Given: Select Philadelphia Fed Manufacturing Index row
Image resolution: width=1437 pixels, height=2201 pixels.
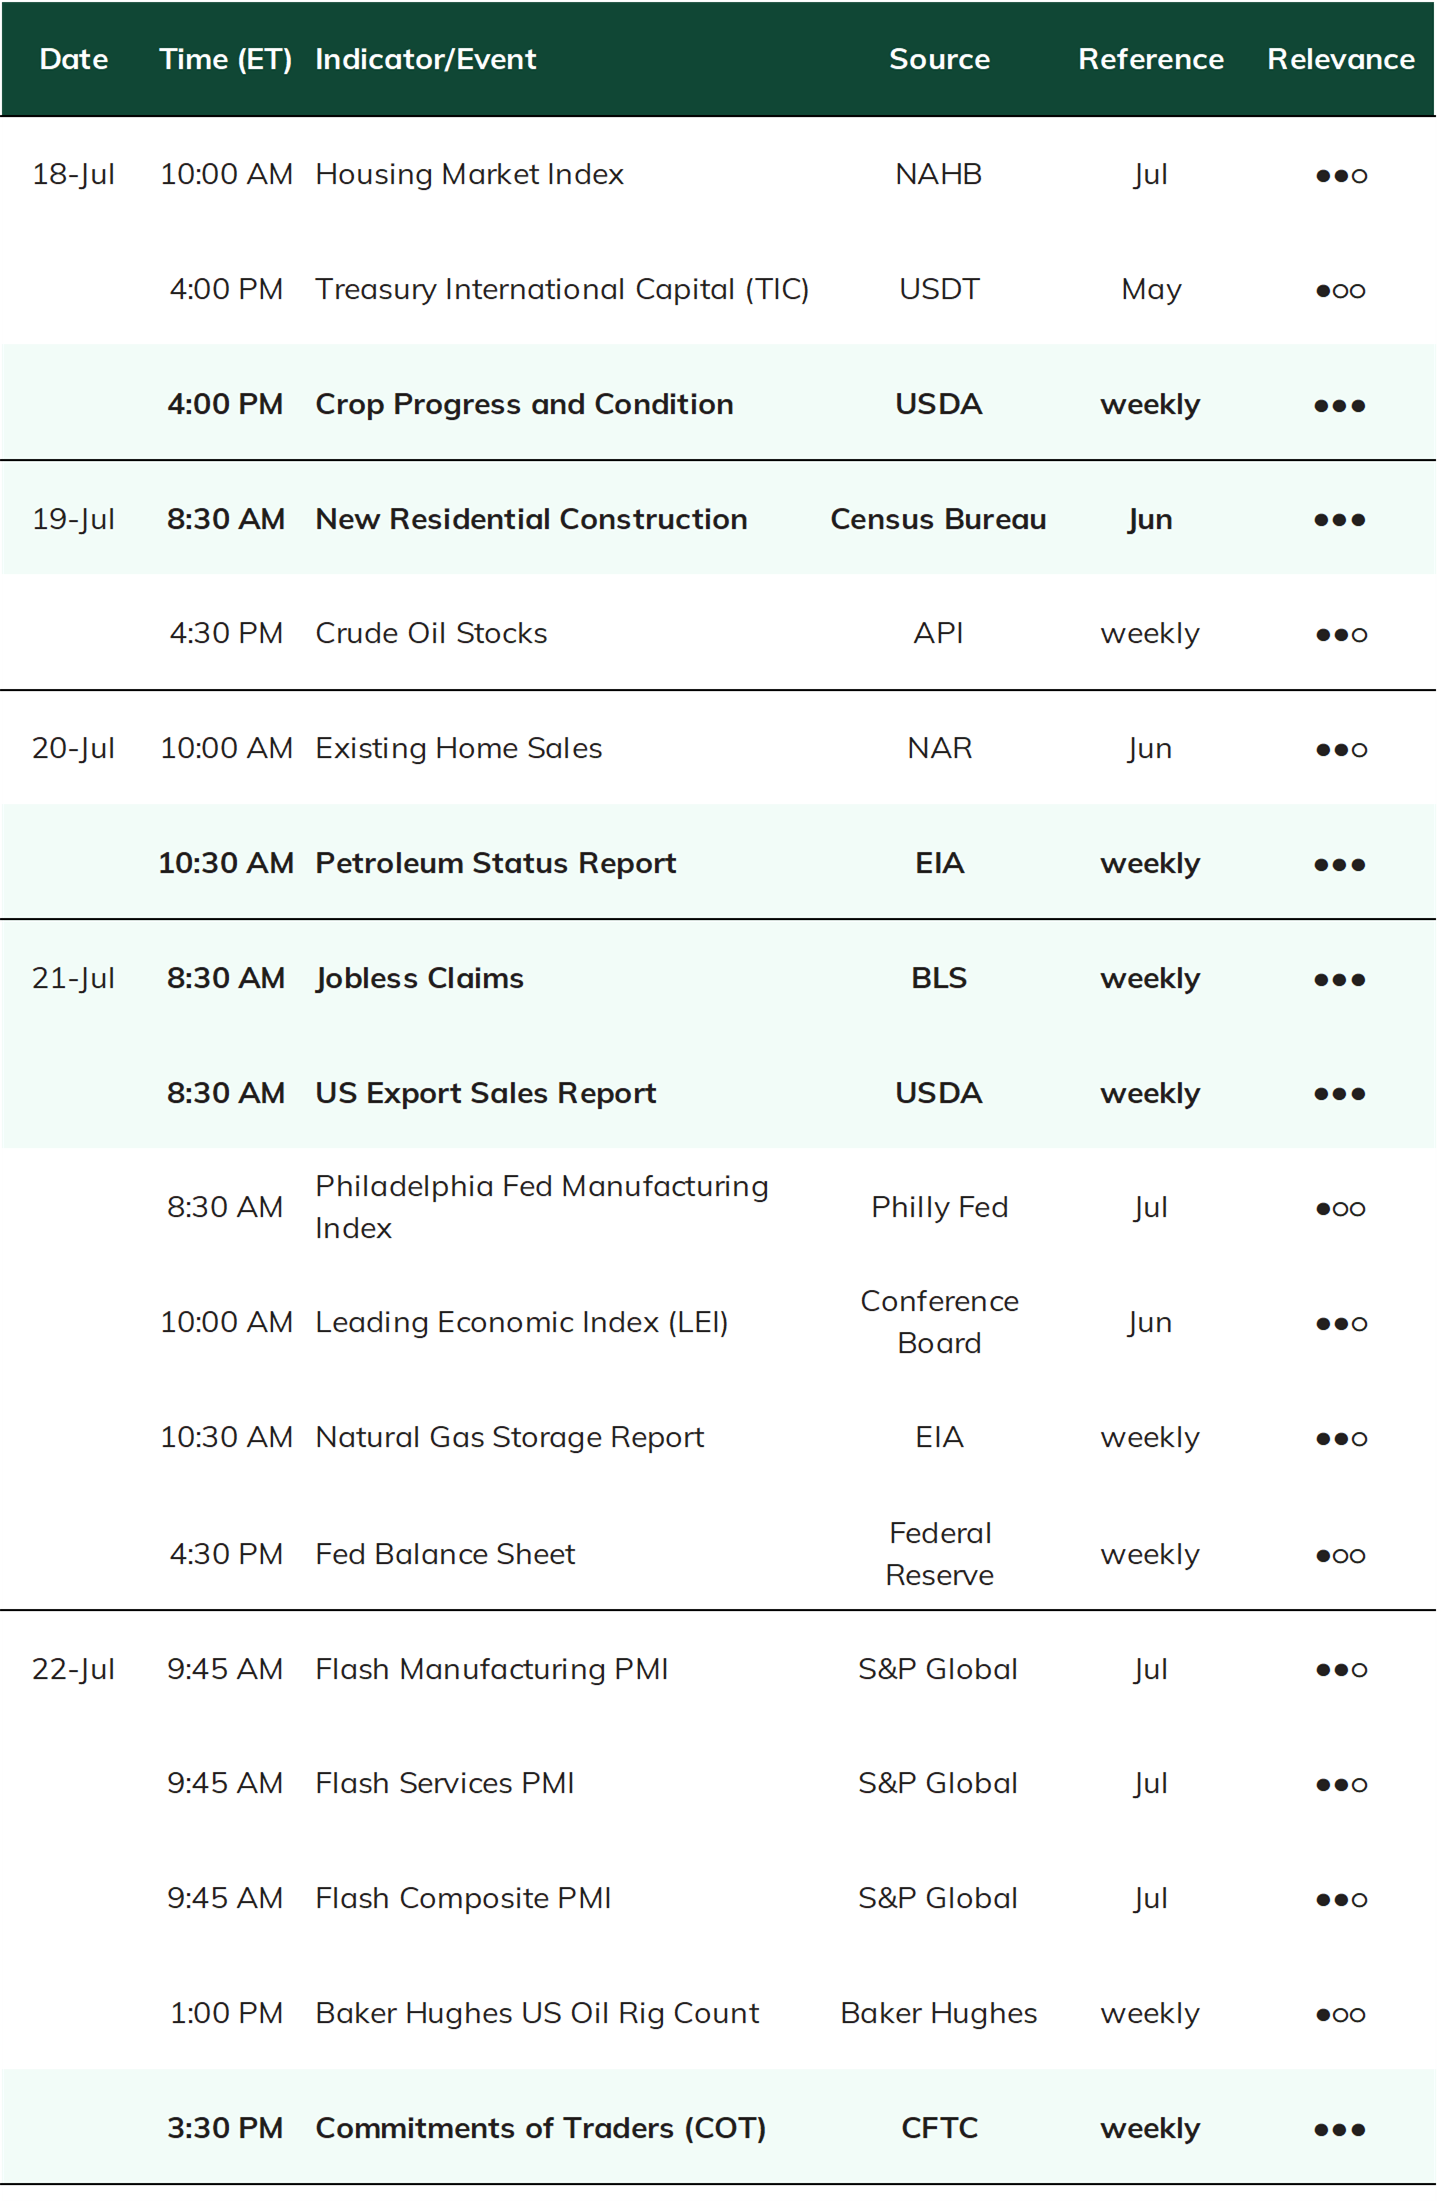Looking at the screenshot, I should 718,1207.
